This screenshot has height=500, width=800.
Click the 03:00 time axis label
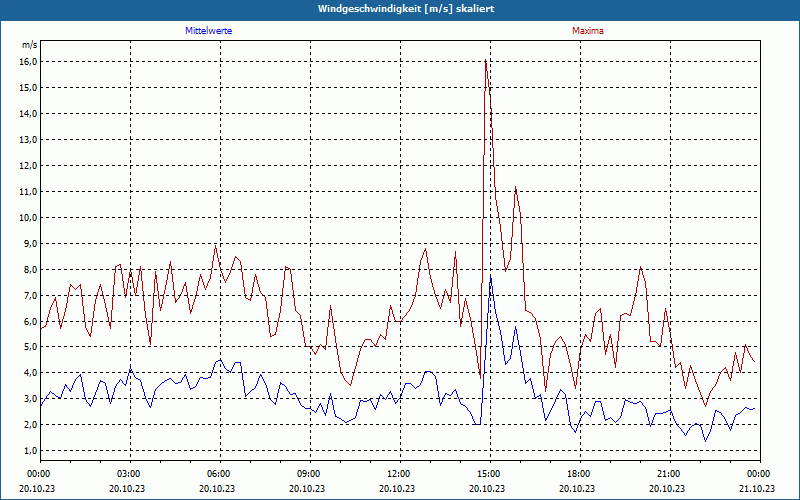[x=131, y=474]
